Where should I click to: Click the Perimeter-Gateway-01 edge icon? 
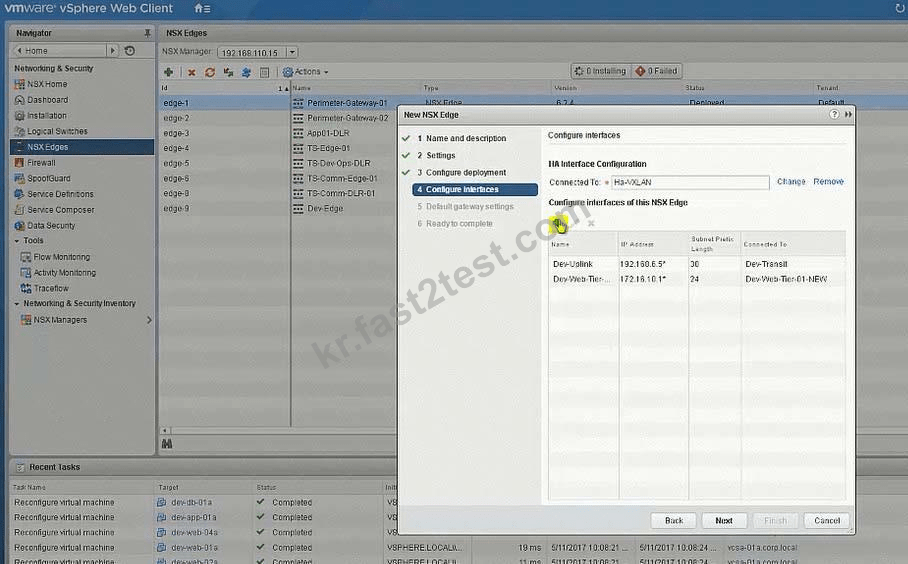click(x=298, y=103)
